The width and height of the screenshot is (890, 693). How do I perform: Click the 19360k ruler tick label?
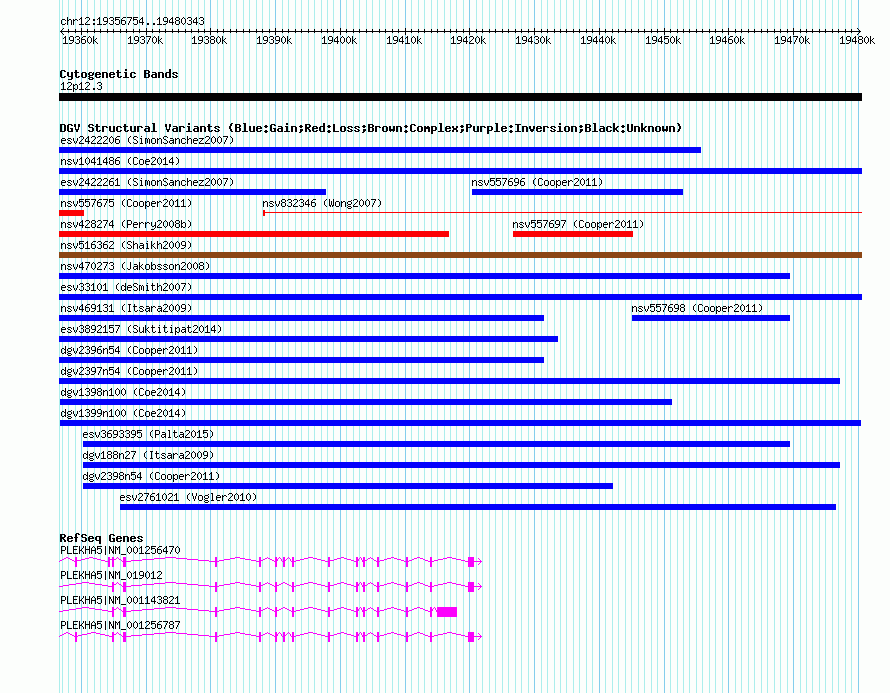[80, 40]
